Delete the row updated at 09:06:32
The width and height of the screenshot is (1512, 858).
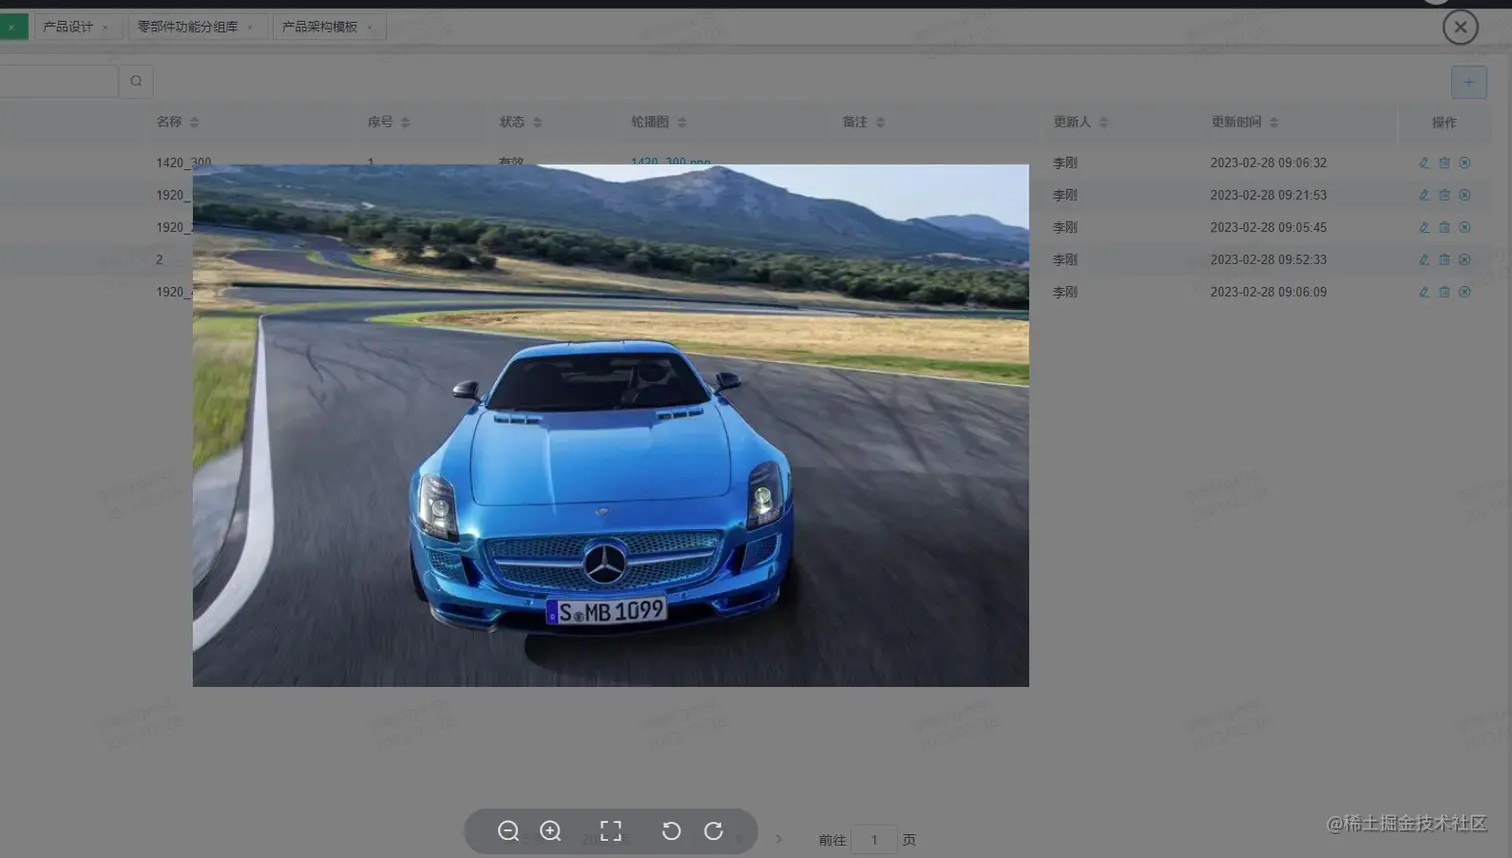1444,163
